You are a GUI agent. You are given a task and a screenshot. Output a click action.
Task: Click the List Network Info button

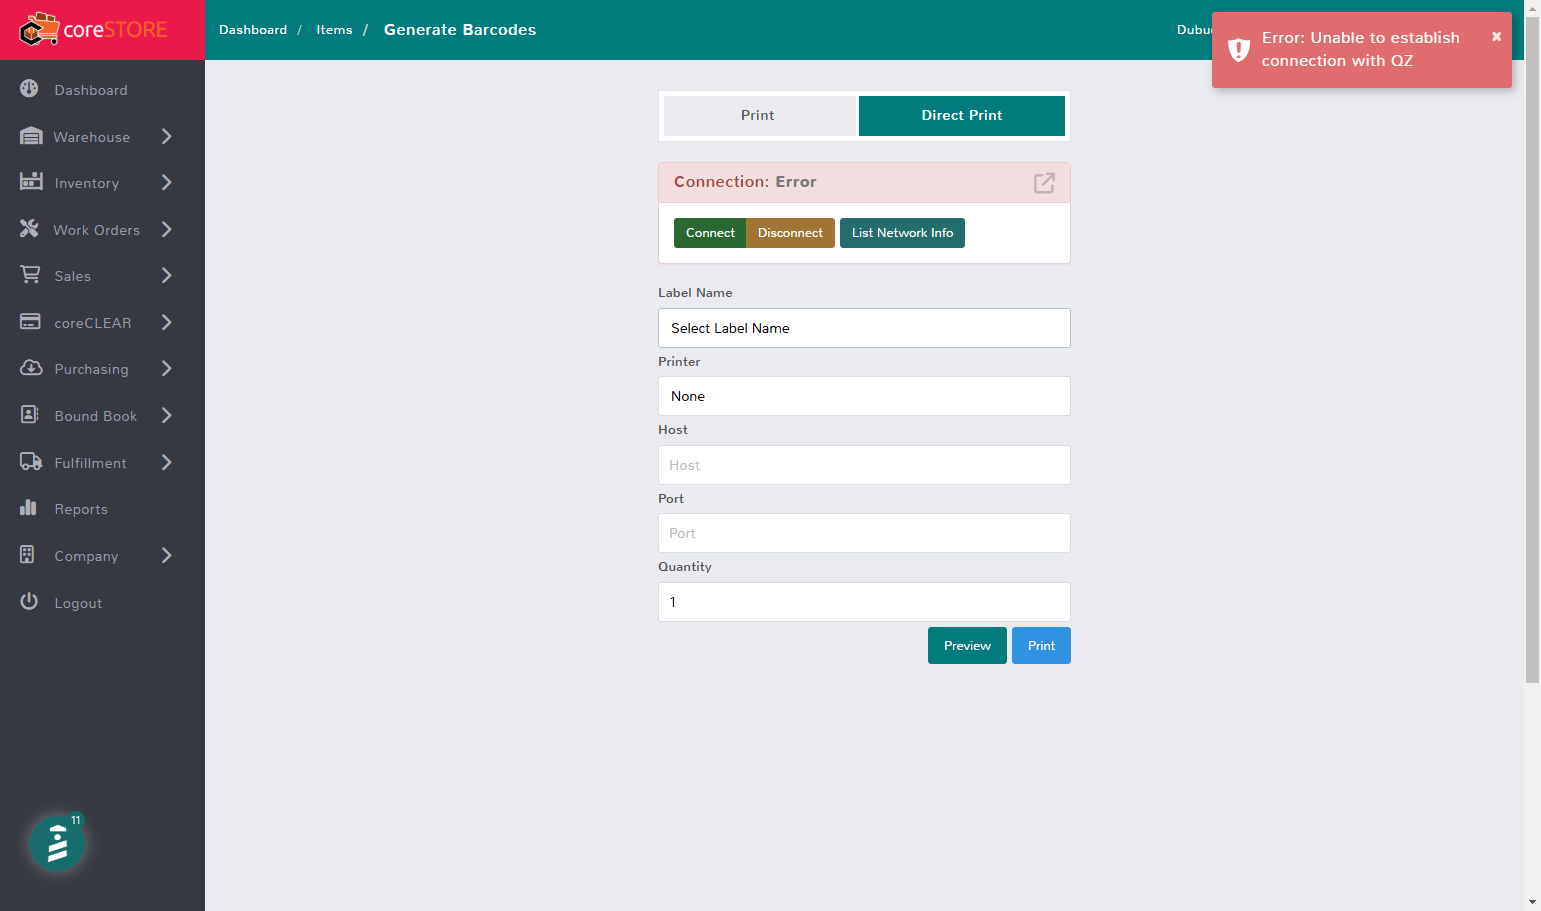(x=902, y=233)
